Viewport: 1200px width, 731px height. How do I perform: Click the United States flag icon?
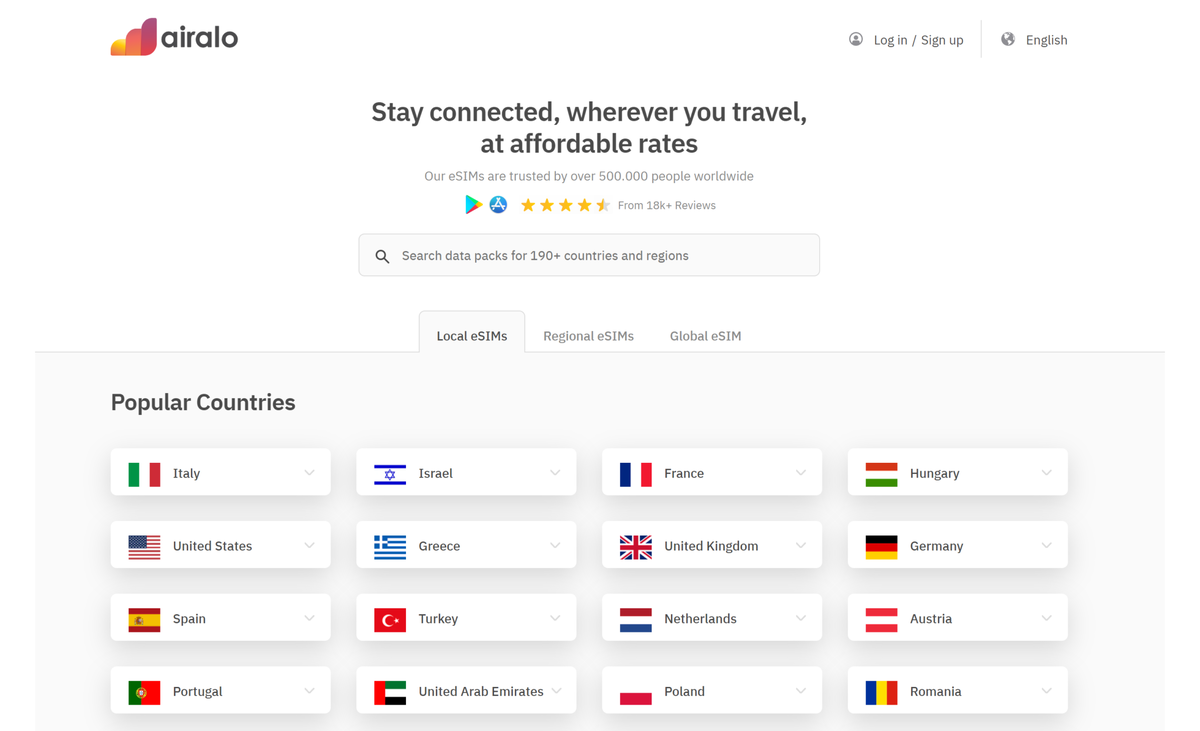tap(144, 547)
